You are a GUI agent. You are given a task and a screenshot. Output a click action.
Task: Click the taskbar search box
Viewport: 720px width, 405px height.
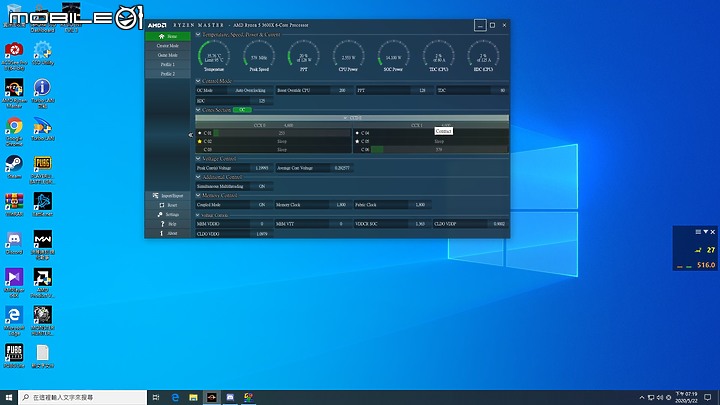(83, 398)
